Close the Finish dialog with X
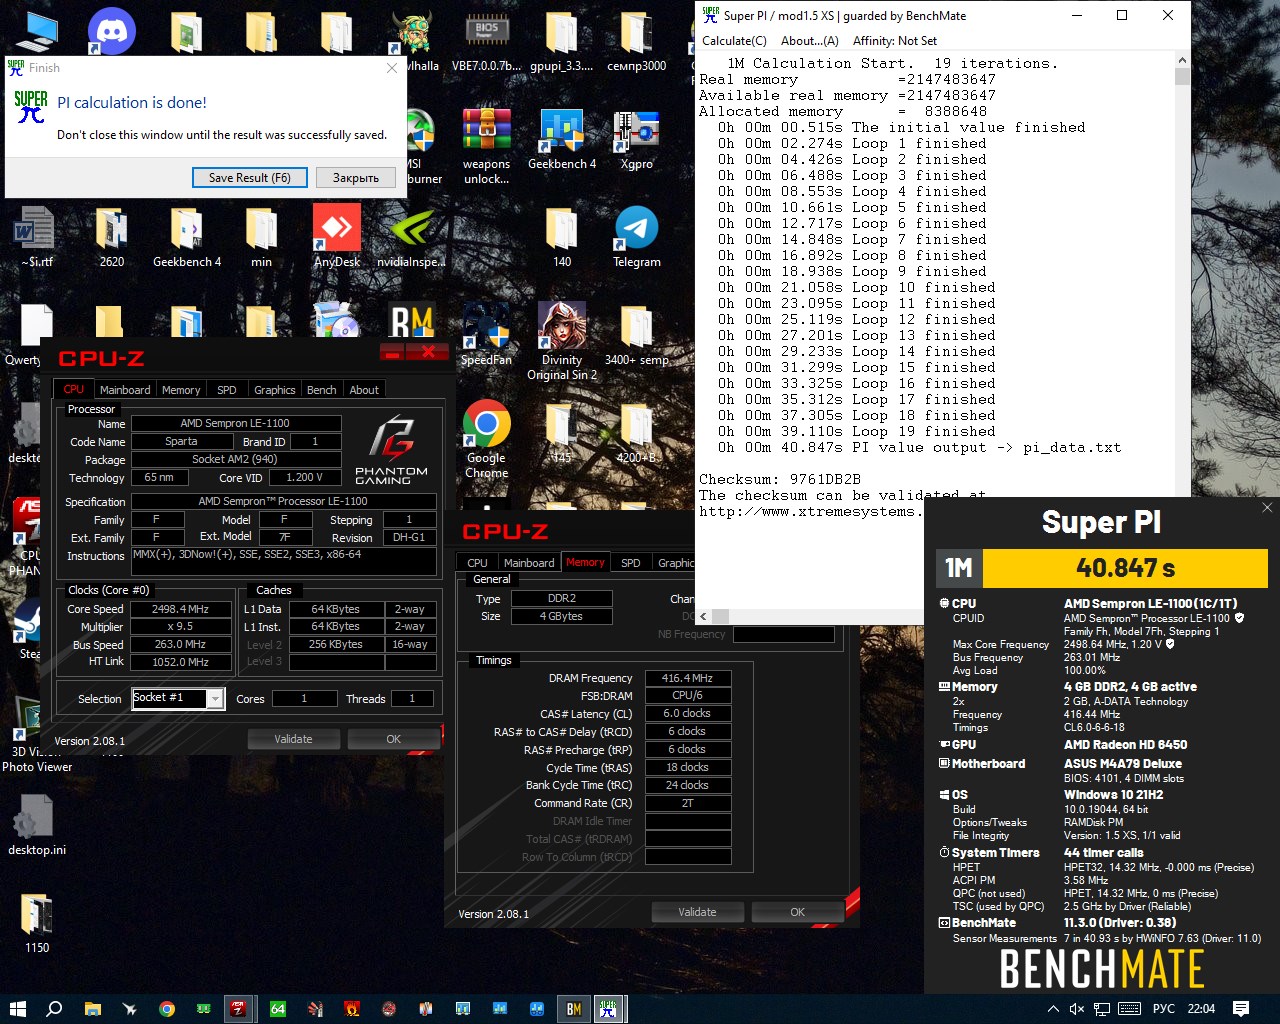Image resolution: width=1280 pixels, height=1024 pixels. [392, 68]
